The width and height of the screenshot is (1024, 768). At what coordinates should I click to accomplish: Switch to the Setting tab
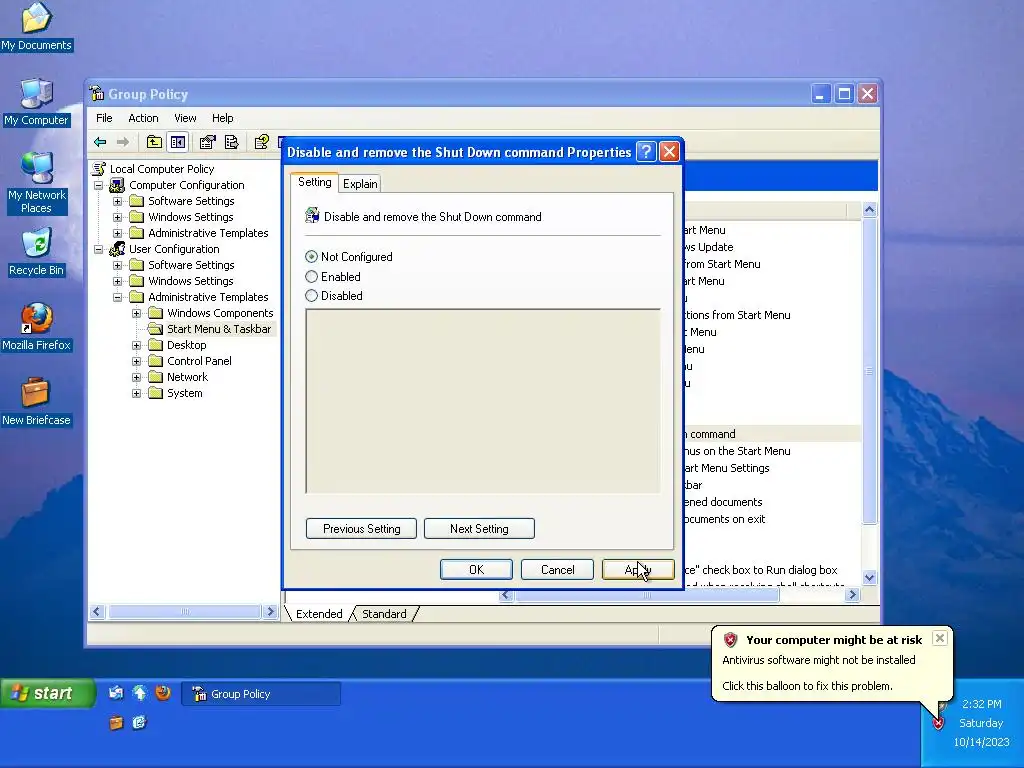coord(314,182)
